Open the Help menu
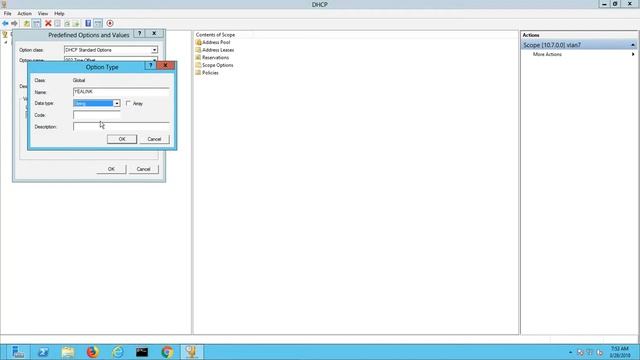This screenshot has width=640, height=360. (x=59, y=13)
